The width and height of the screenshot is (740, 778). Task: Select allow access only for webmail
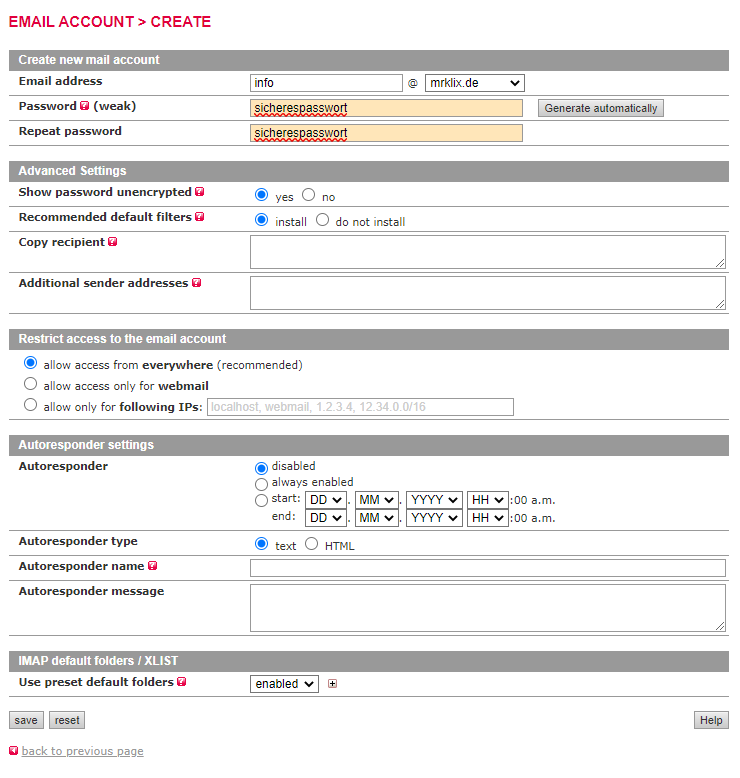pos(30,384)
